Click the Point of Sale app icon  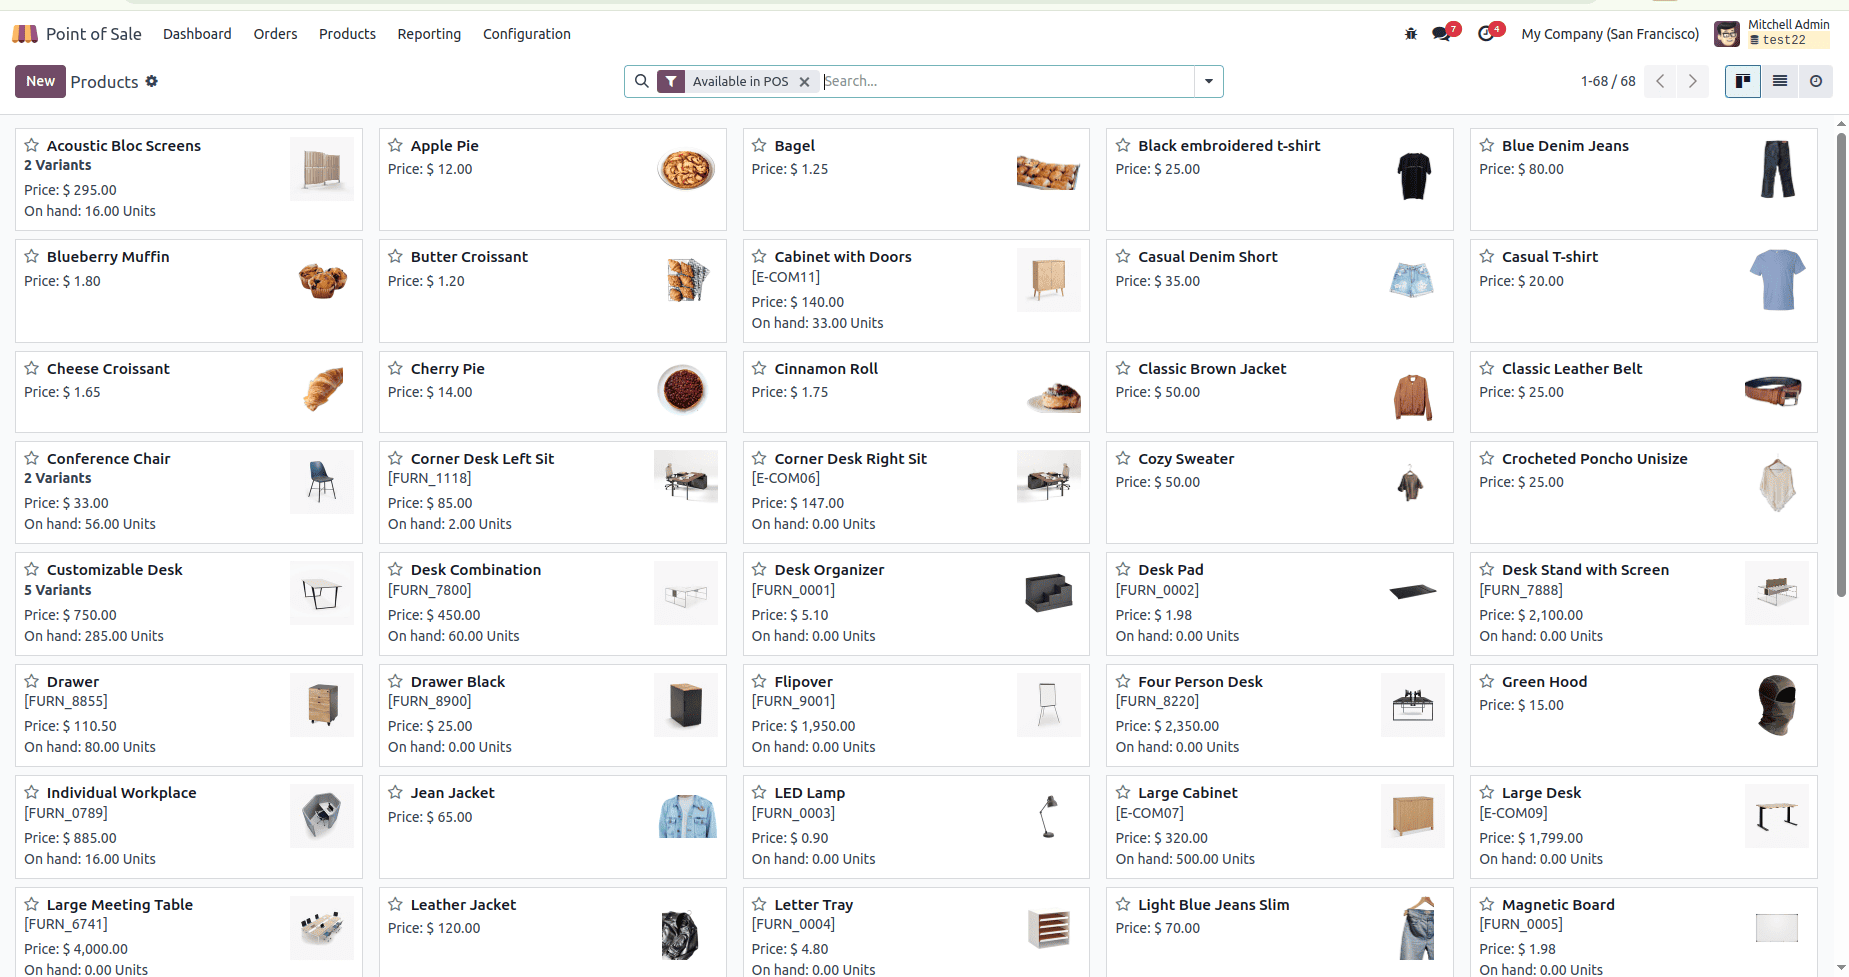(25, 34)
